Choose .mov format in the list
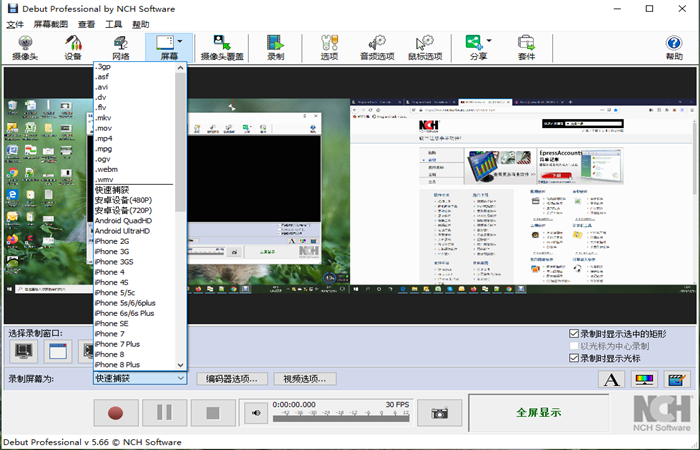 (134, 128)
